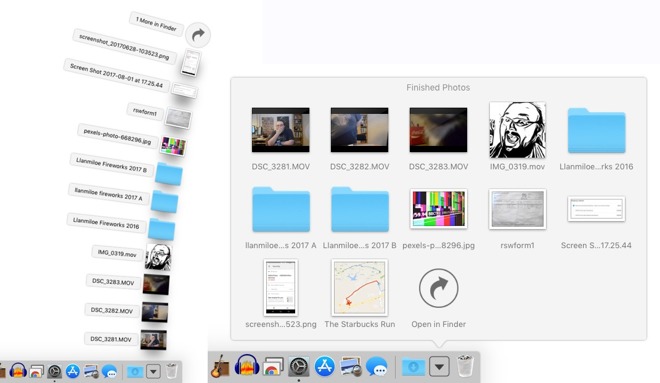Click the 1 More in Finder arrow in the fan stack
The height and width of the screenshot is (383, 660).
198,35
